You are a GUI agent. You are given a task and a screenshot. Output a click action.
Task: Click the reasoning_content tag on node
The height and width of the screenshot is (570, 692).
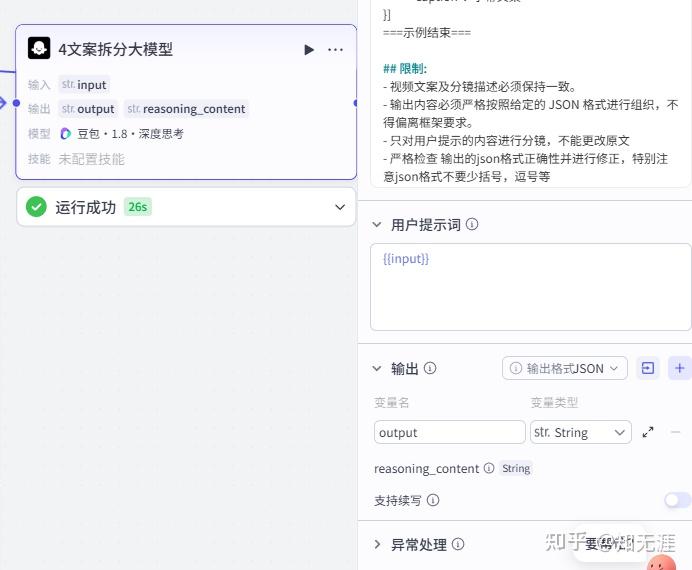coord(186,109)
